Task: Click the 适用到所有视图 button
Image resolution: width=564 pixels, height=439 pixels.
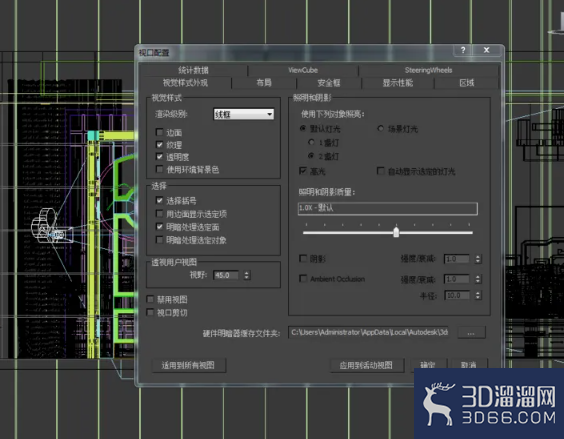Action: click(188, 365)
